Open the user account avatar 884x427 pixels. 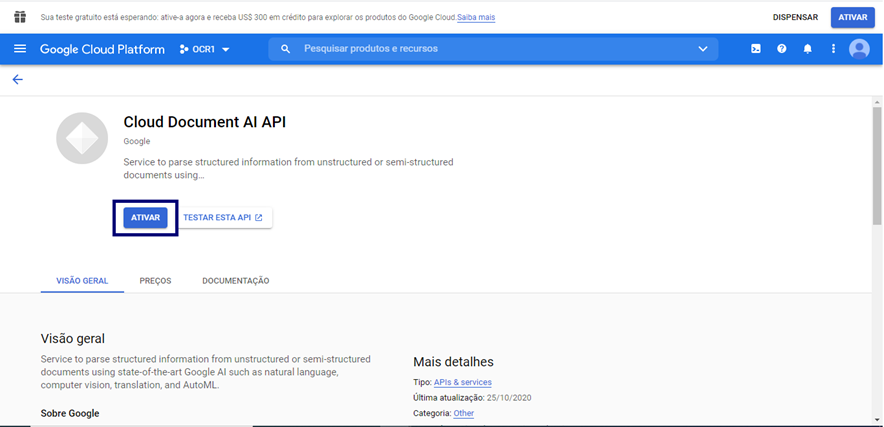click(859, 49)
